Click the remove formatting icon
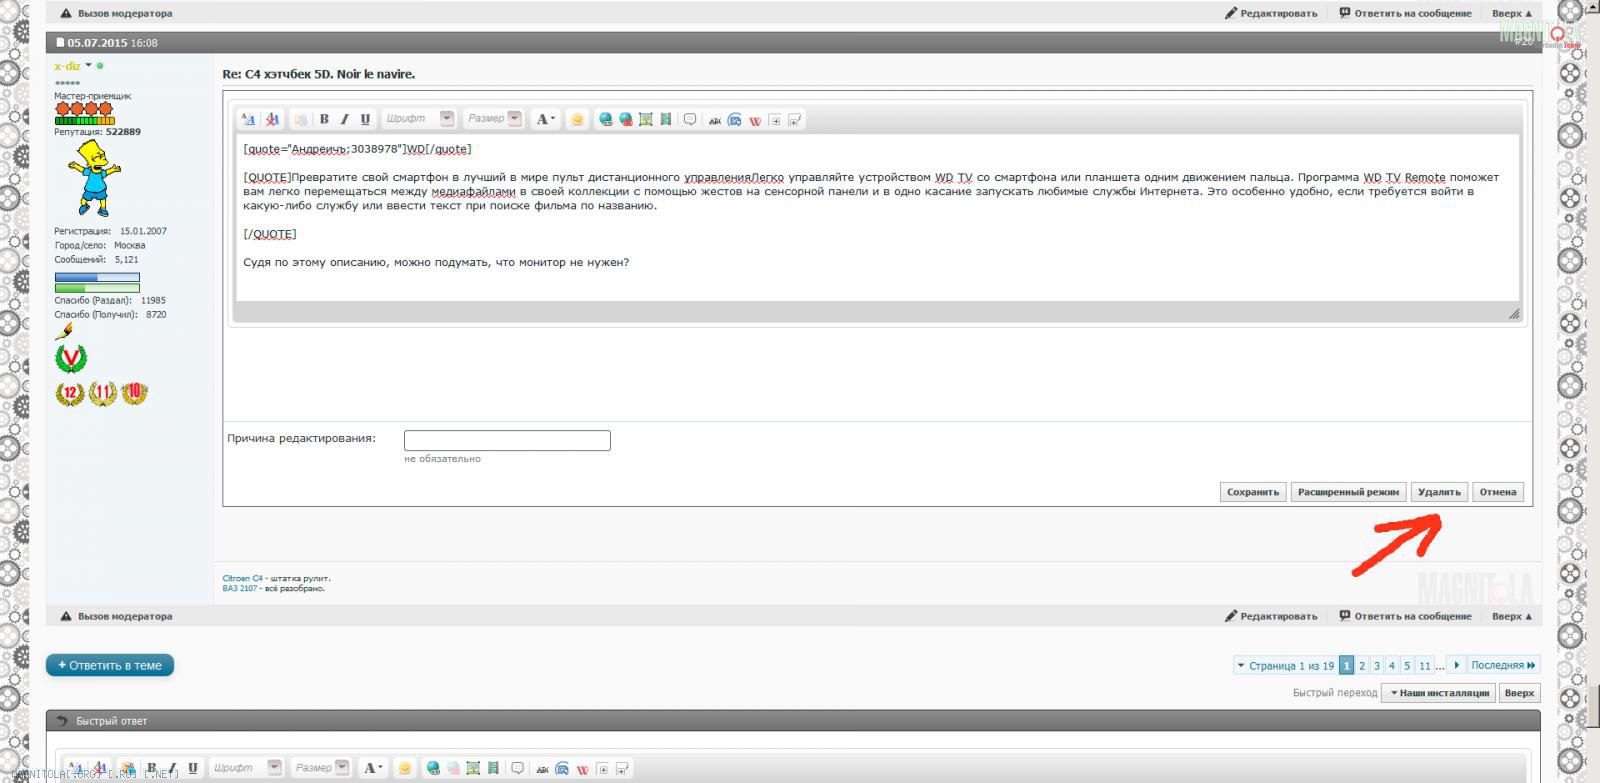1600x783 pixels. (x=272, y=119)
